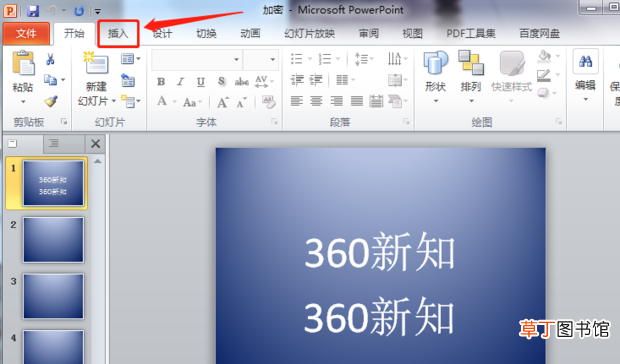Switch to the Insert (插入) tab

[118, 34]
